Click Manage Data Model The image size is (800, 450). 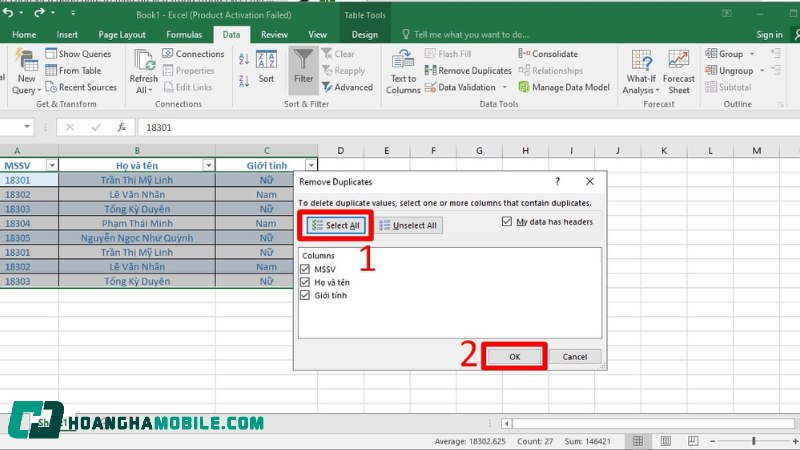click(564, 87)
